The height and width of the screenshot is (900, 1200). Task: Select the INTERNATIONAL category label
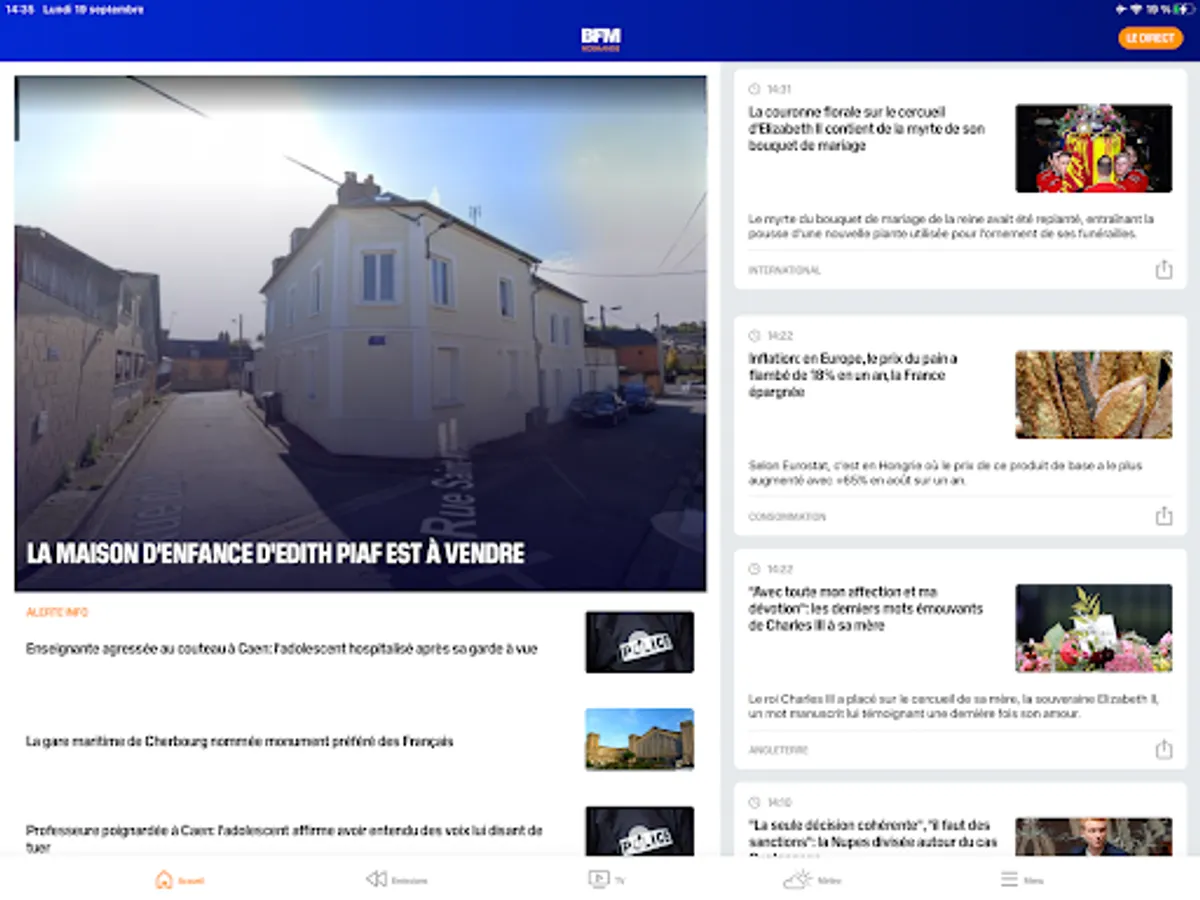tap(785, 270)
